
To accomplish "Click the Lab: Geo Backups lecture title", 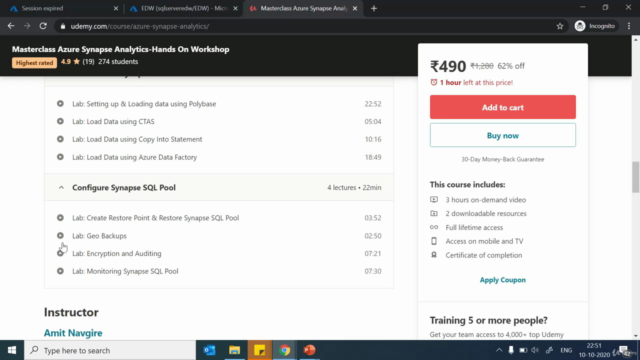I will click(x=99, y=236).
